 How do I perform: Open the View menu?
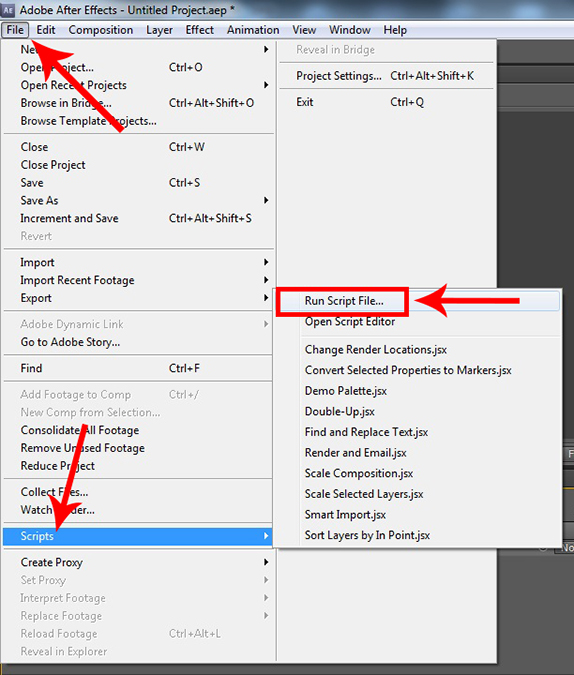tap(304, 30)
